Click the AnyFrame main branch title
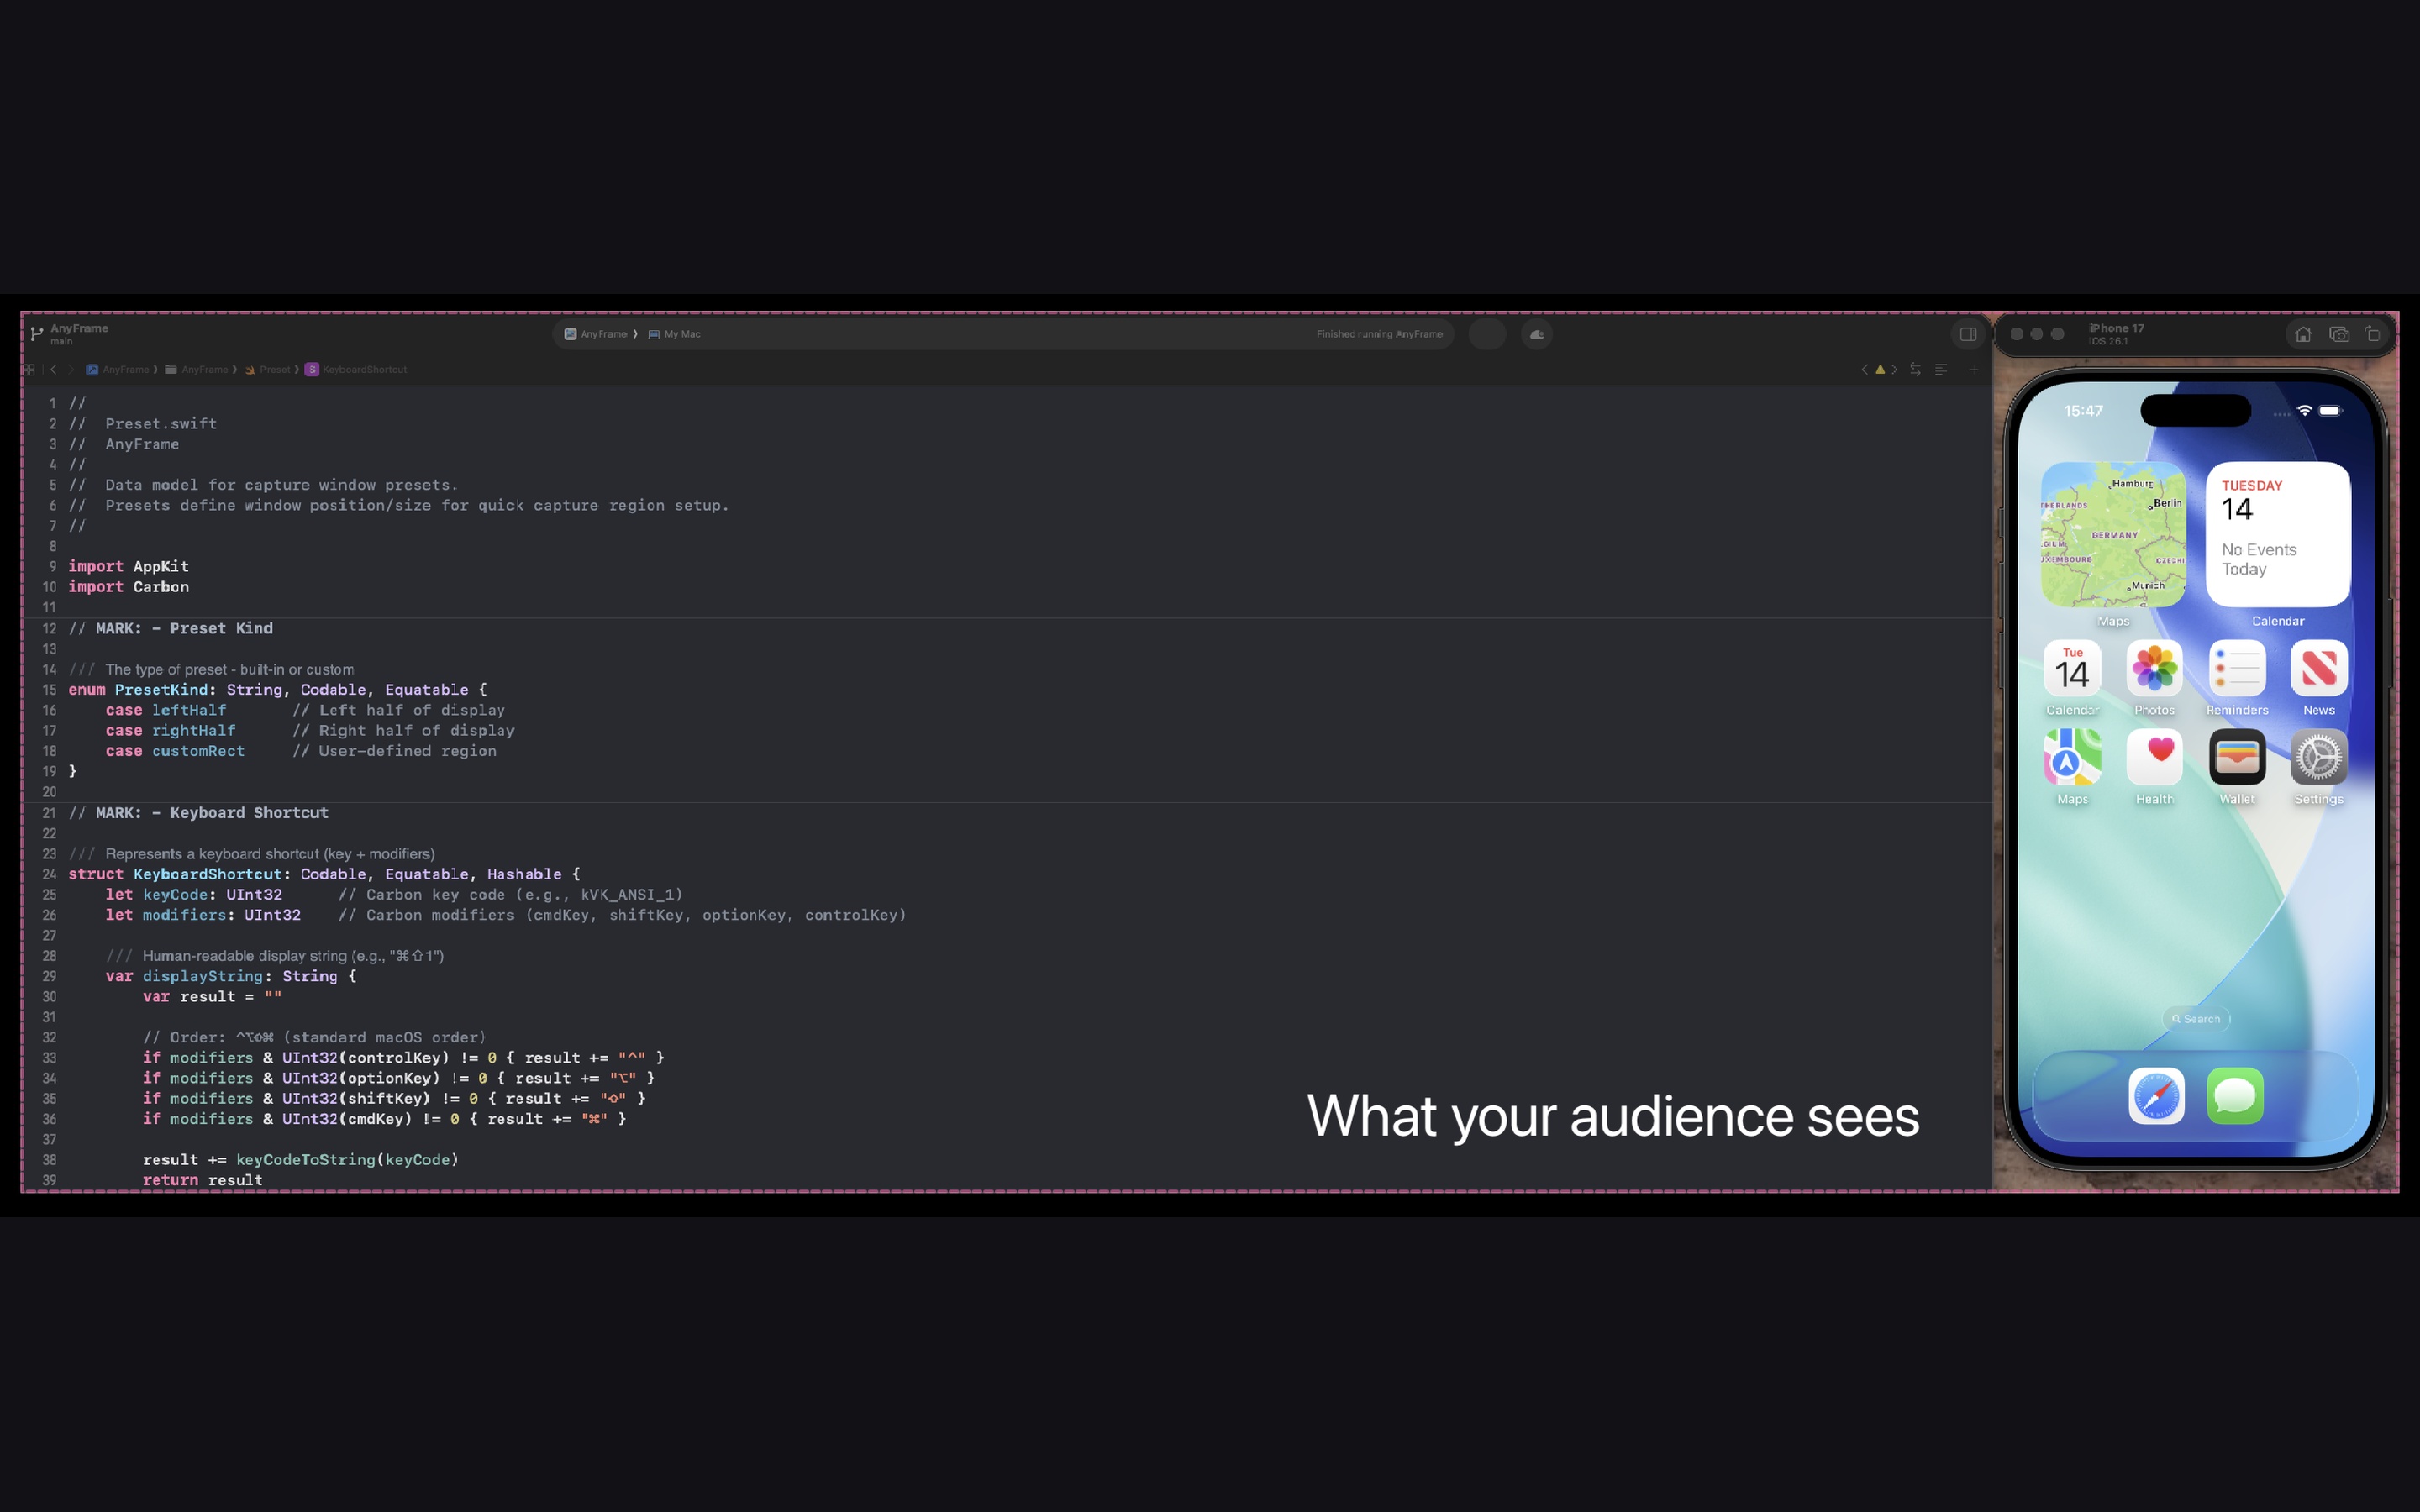The image size is (2420, 1512). pyautogui.click(x=79, y=334)
